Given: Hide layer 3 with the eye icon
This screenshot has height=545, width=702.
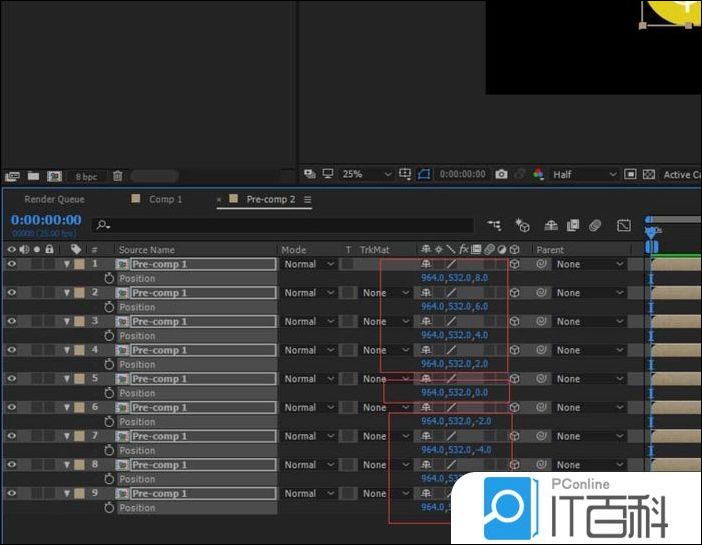Looking at the screenshot, I should (12, 321).
